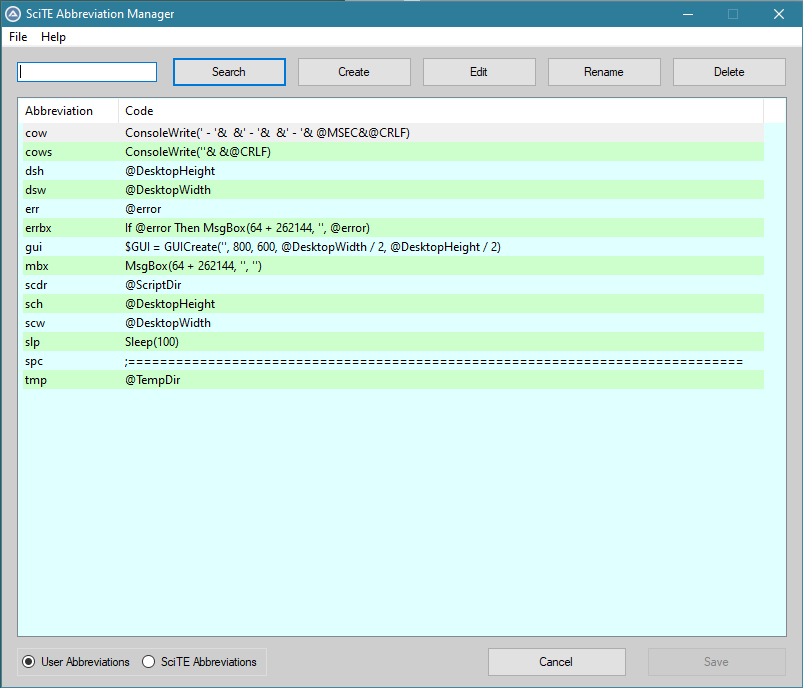Select the 'slp' abbreviation row

tap(393, 342)
